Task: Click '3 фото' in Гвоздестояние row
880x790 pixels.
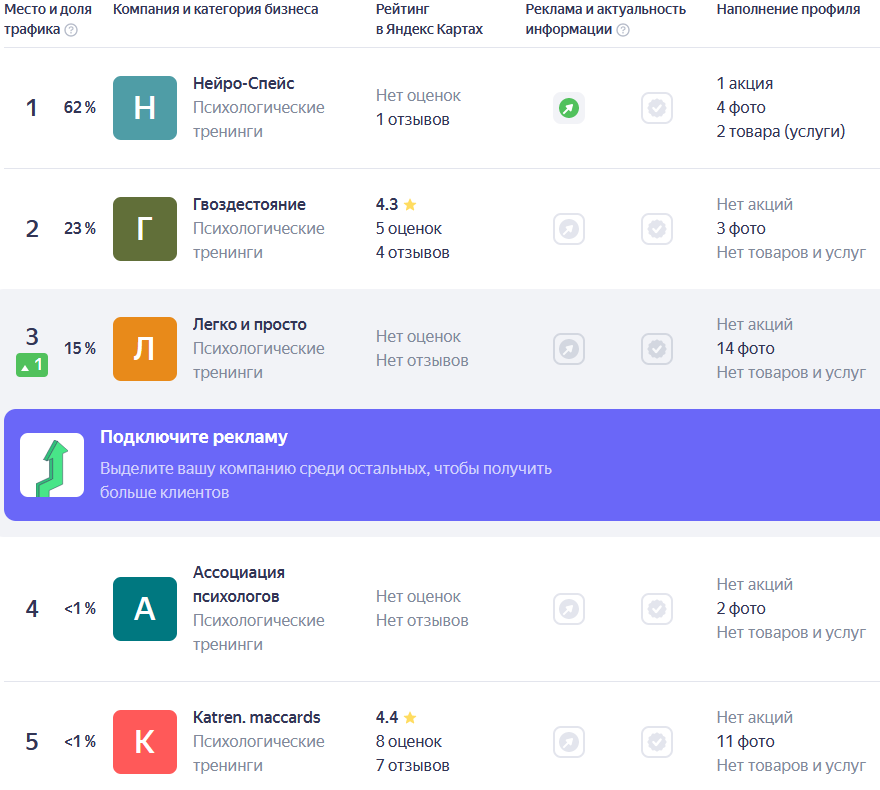Action: [x=741, y=229]
